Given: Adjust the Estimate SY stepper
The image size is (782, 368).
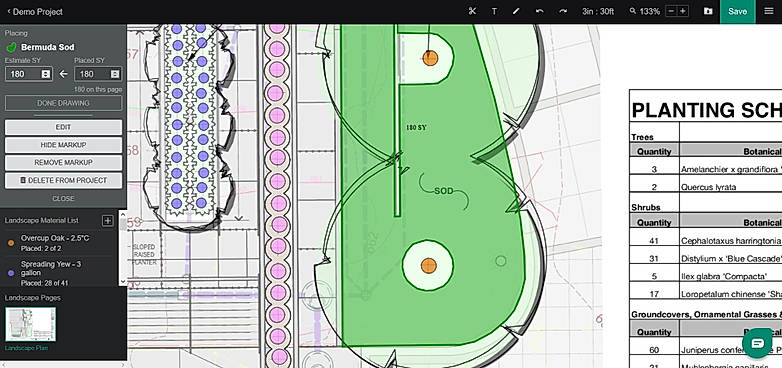Looking at the screenshot, I should 46,74.
